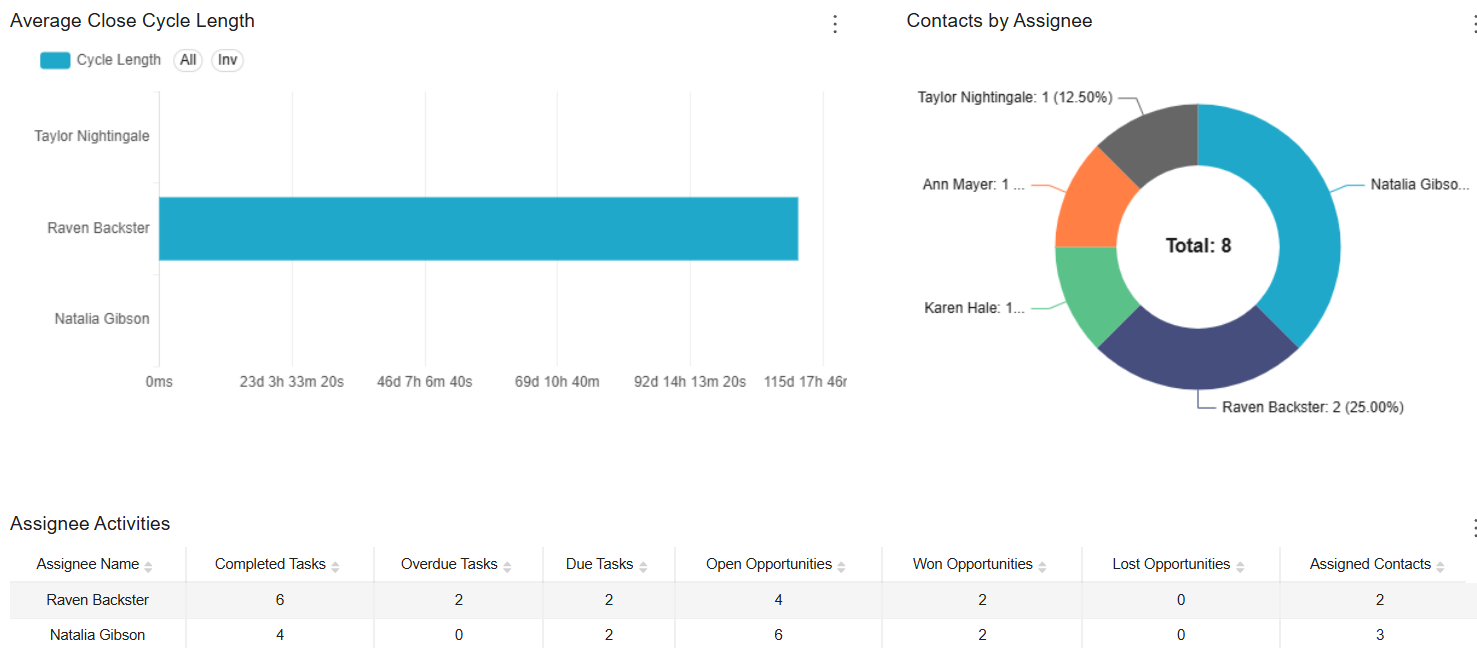
Task: Open the Average Close Cycle Length chart menu
Action: click(835, 23)
